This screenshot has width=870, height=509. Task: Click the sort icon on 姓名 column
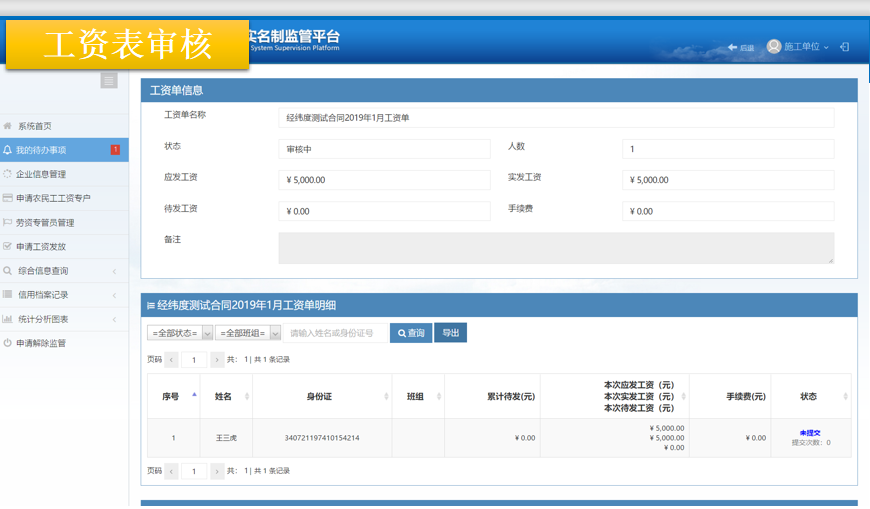click(x=247, y=397)
